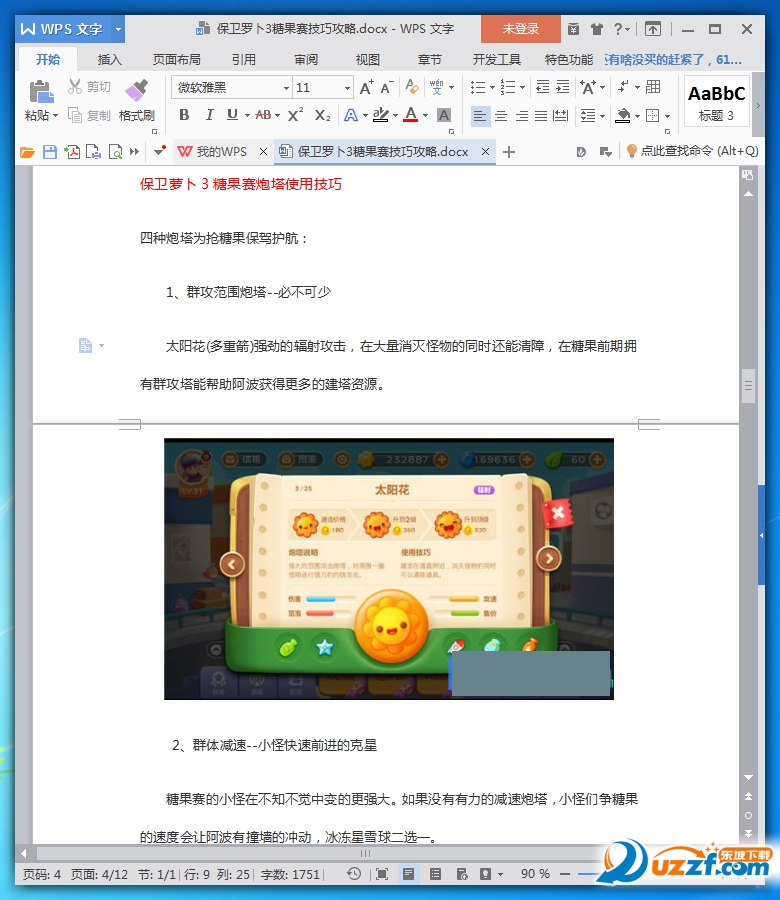Click the Print icon in quick toolbar
780x900 pixels.
93,152
